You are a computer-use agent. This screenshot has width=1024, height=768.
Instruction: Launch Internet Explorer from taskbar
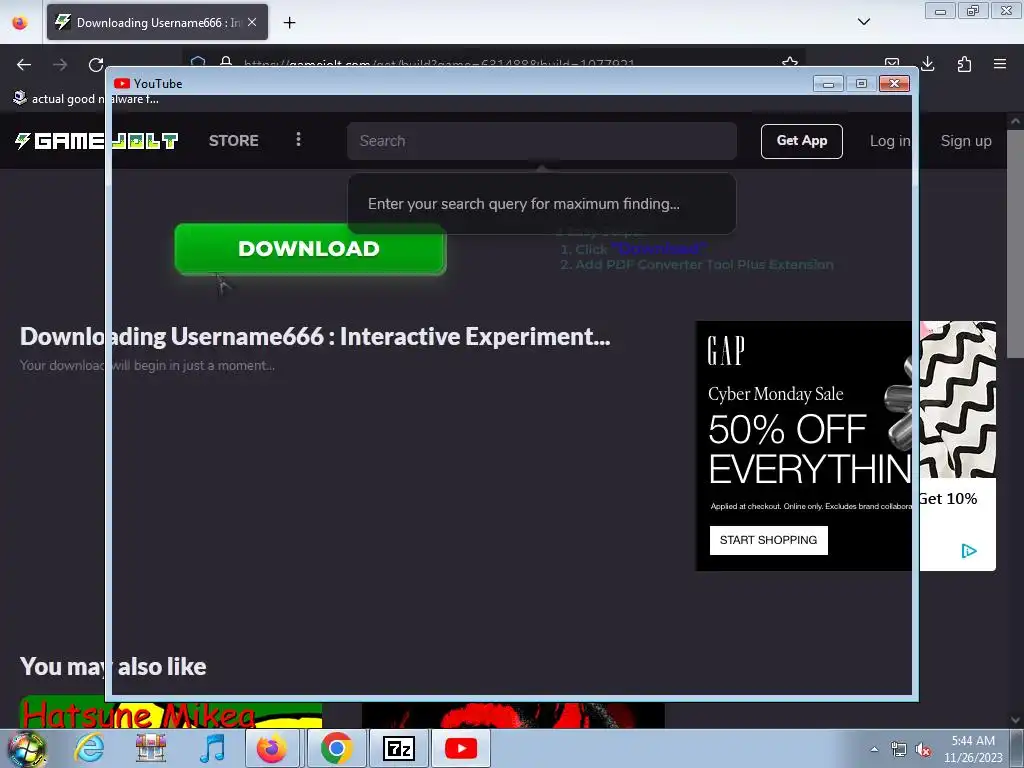pos(89,748)
